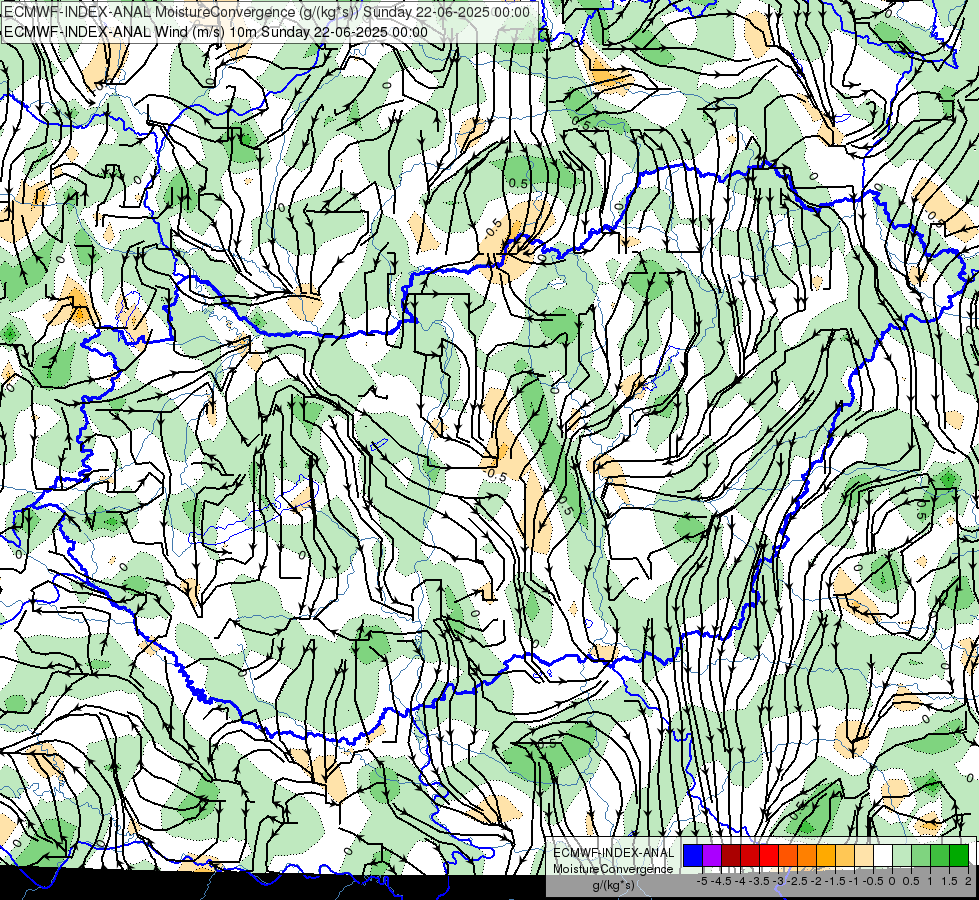Click the '1.5' legend tick label
The width and height of the screenshot is (979, 900).
pyautogui.click(x=950, y=881)
